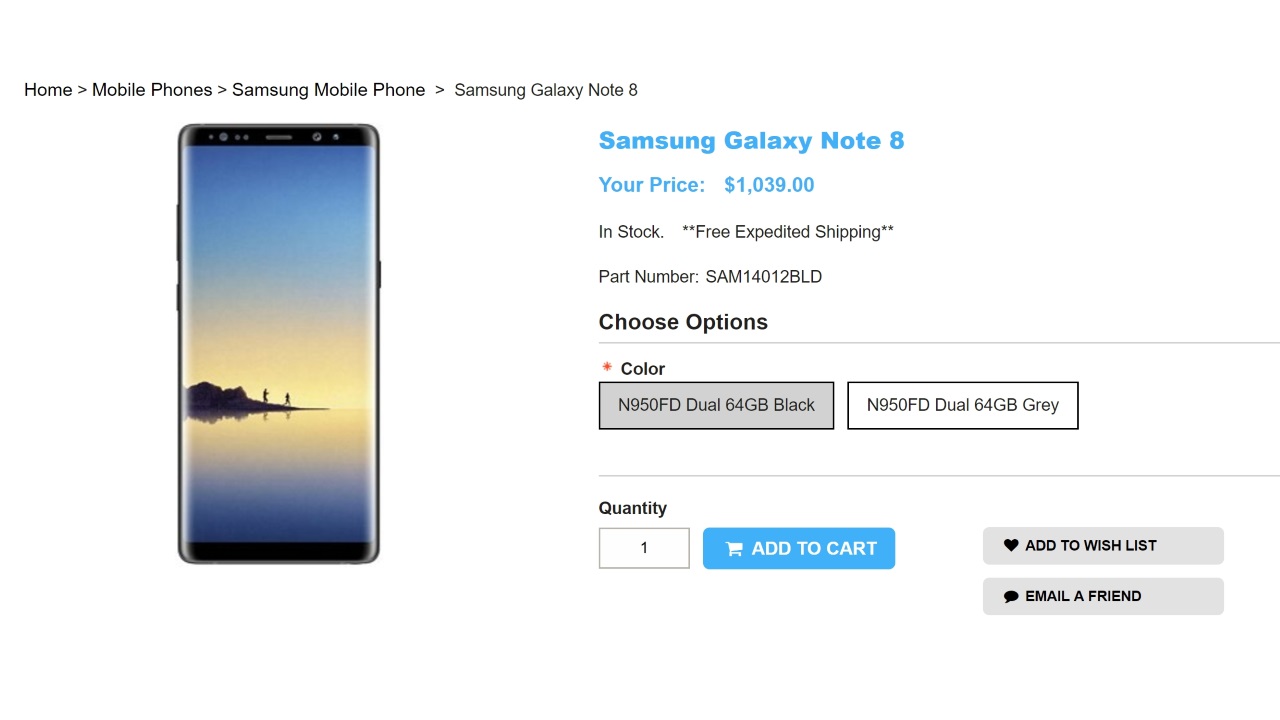Click the speech bubble email icon
This screenshot has height=720, width=1280.
pos(1011,596)
